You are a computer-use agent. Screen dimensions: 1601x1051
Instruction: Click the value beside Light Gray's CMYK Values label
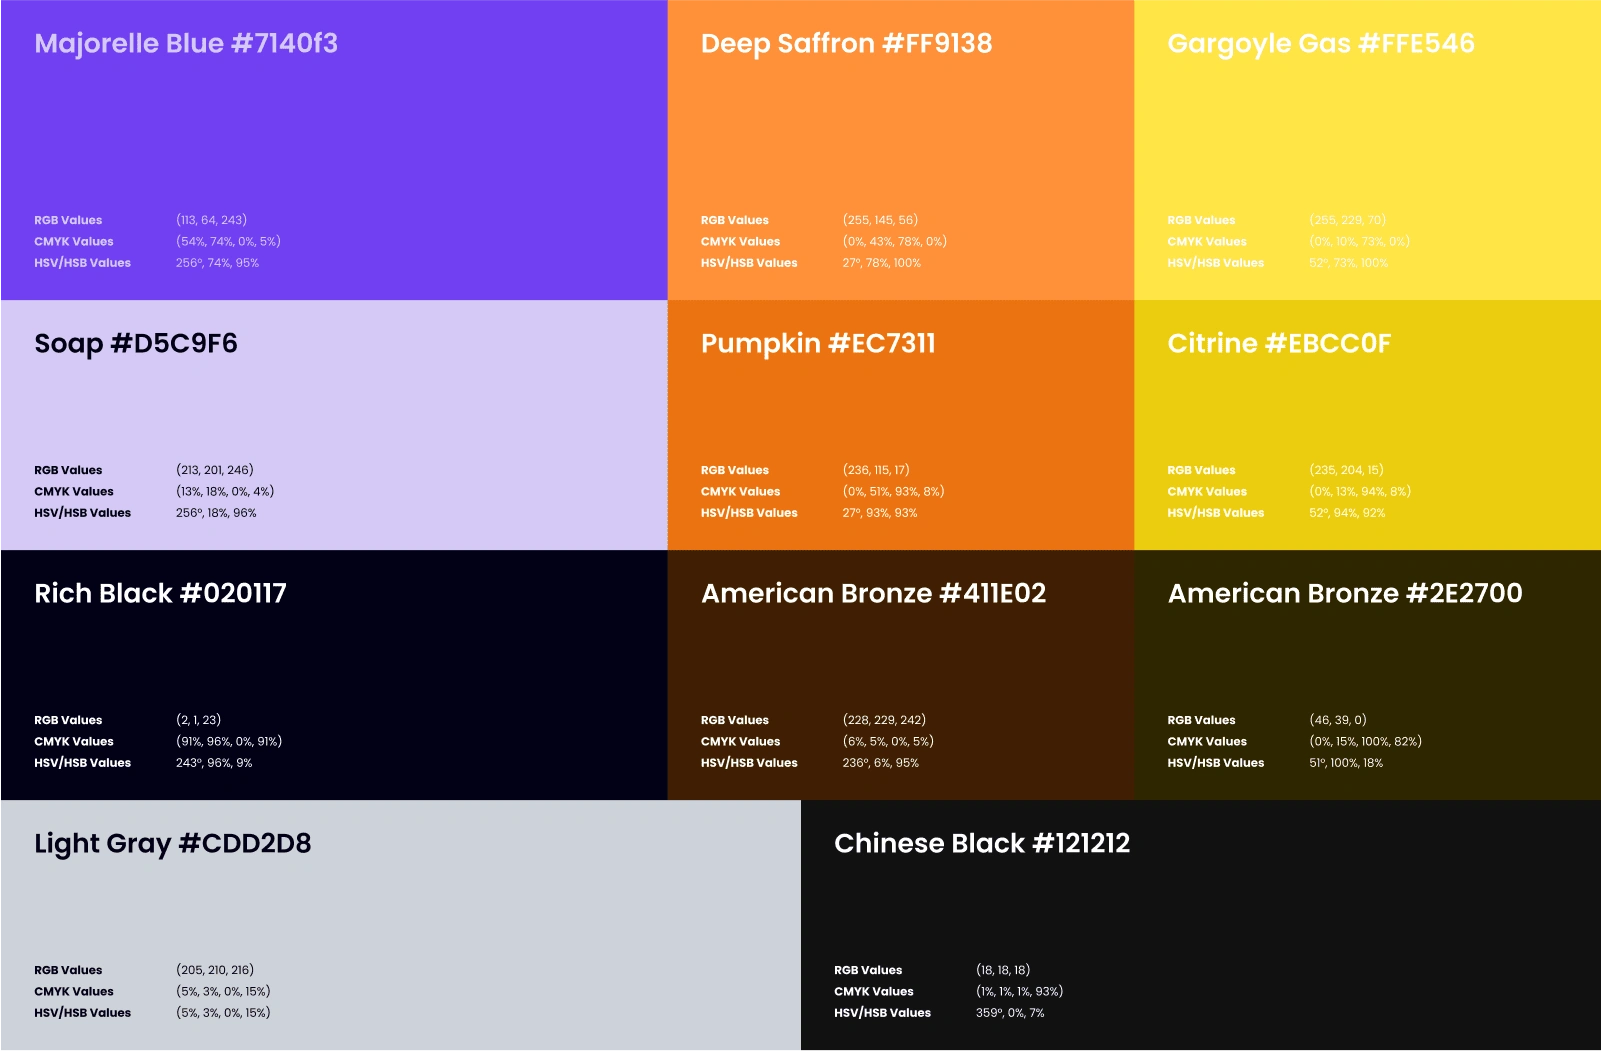223,991
